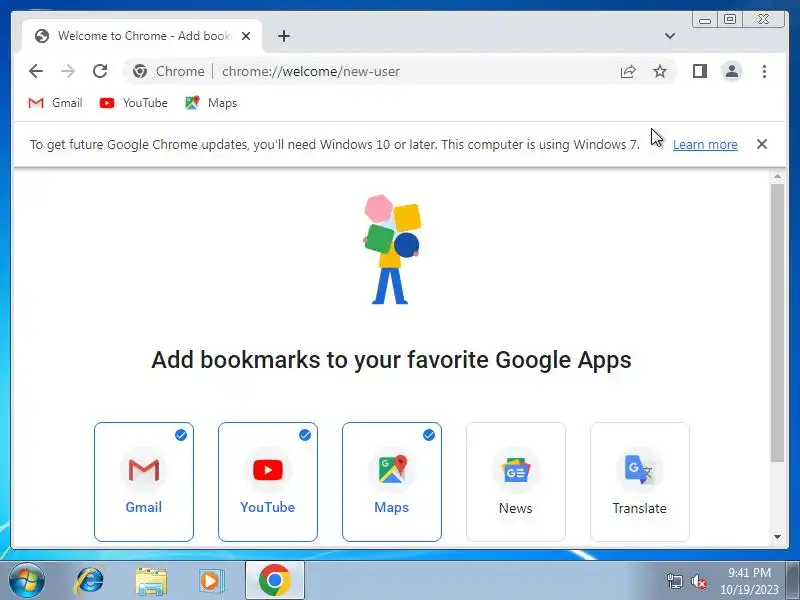Click the page heading Add bookmarks text
The image size is (800, 600).
tap(391, 360)
